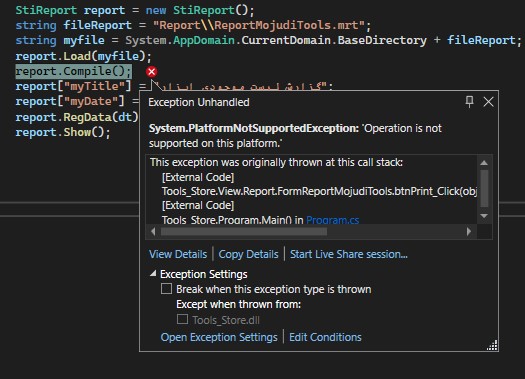
Task: Pin the Exception Unhandled popup
Action: coord(469,102)
